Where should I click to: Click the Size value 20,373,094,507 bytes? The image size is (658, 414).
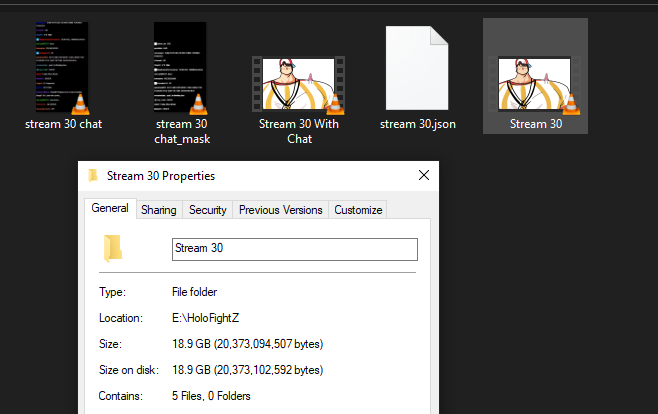(x=248, y=344)
